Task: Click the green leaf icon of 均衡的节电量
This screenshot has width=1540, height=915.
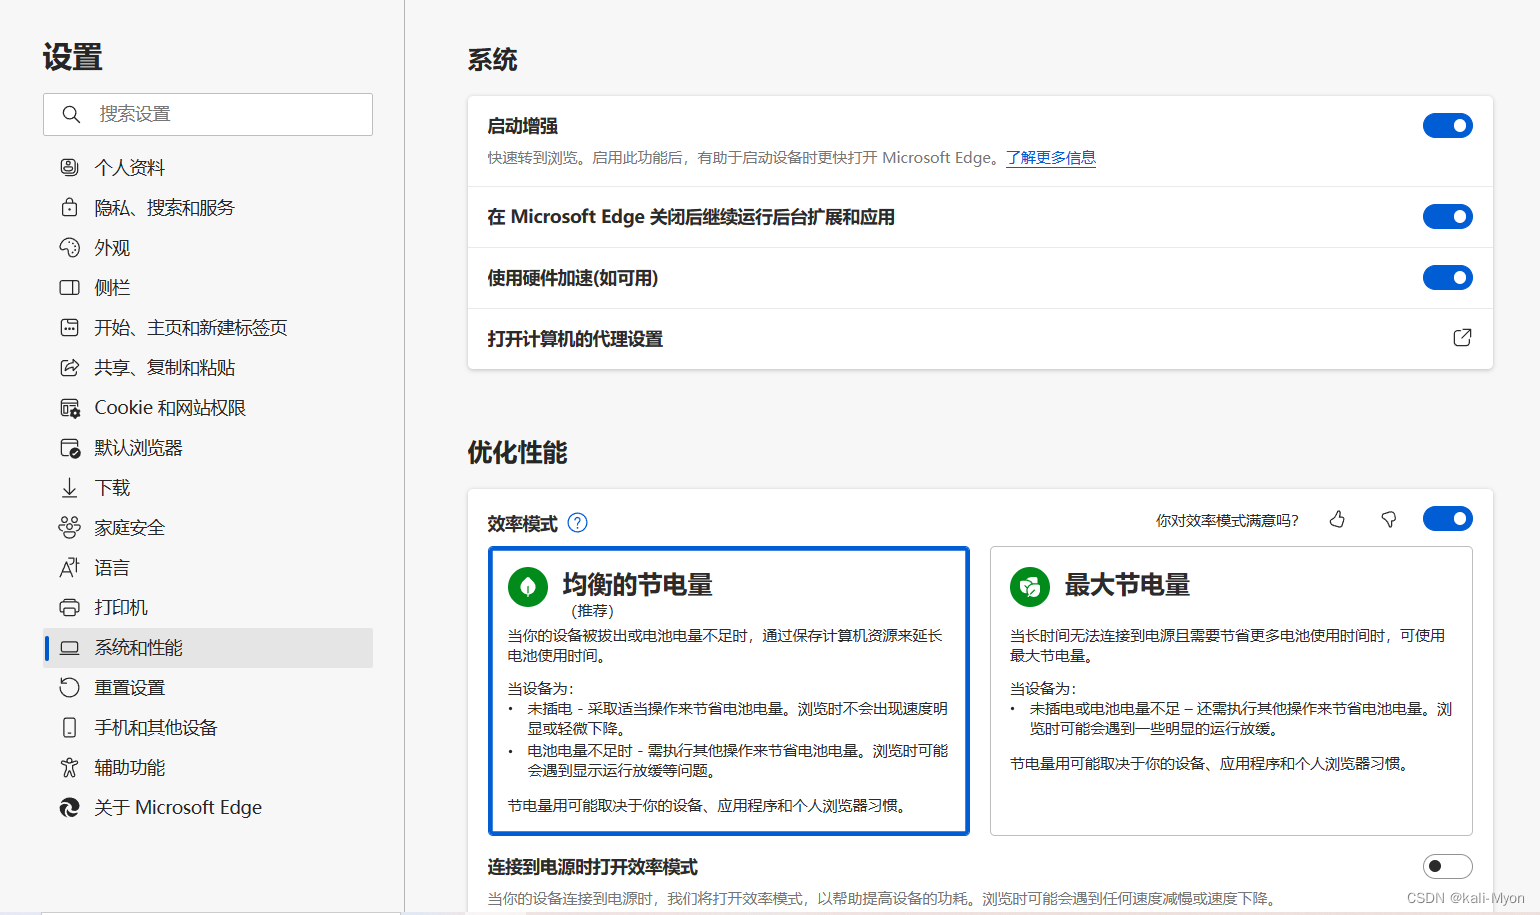Action: point(528,587)
